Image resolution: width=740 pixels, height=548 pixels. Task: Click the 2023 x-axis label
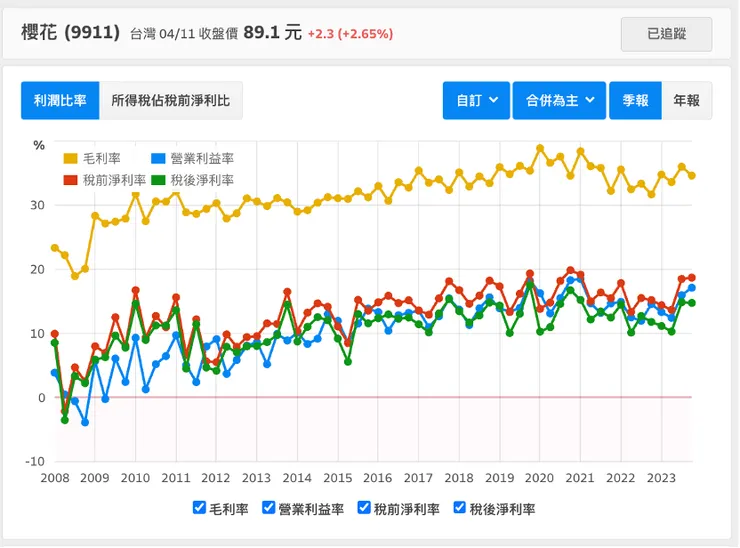(x=661, y=478)
